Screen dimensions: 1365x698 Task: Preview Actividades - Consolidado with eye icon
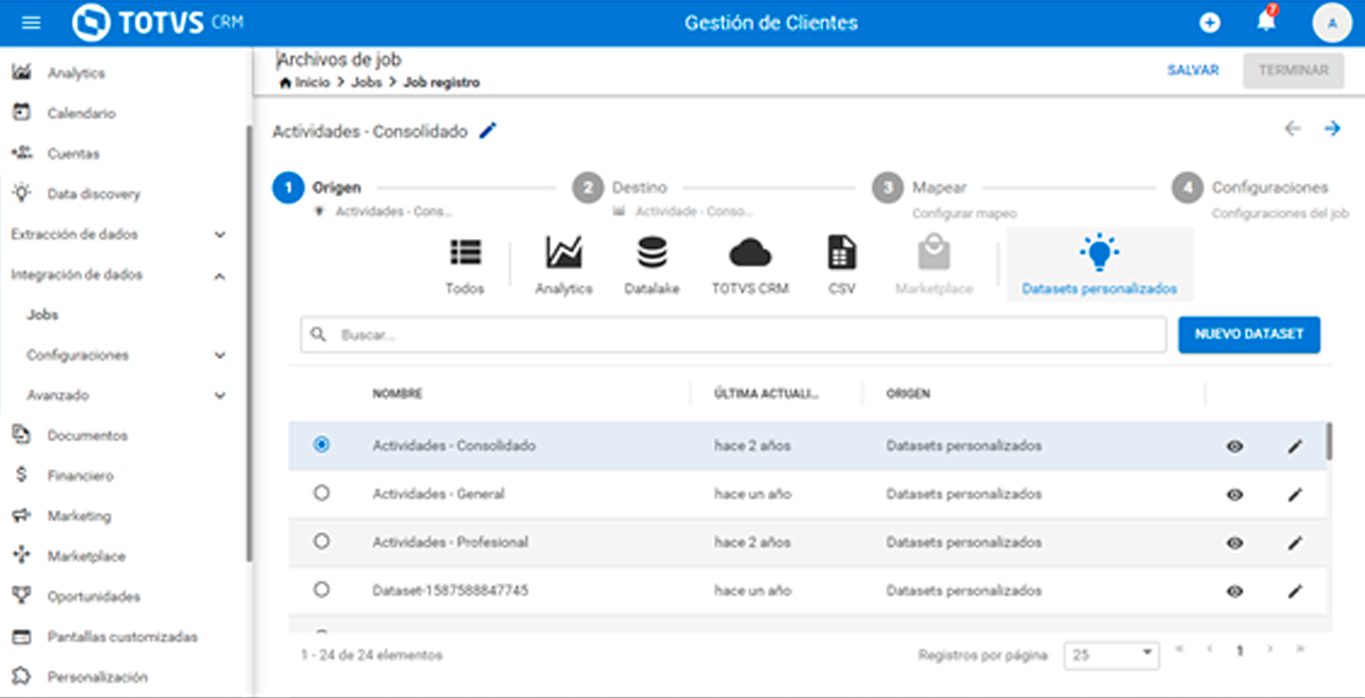click(x=1235, y=446)
